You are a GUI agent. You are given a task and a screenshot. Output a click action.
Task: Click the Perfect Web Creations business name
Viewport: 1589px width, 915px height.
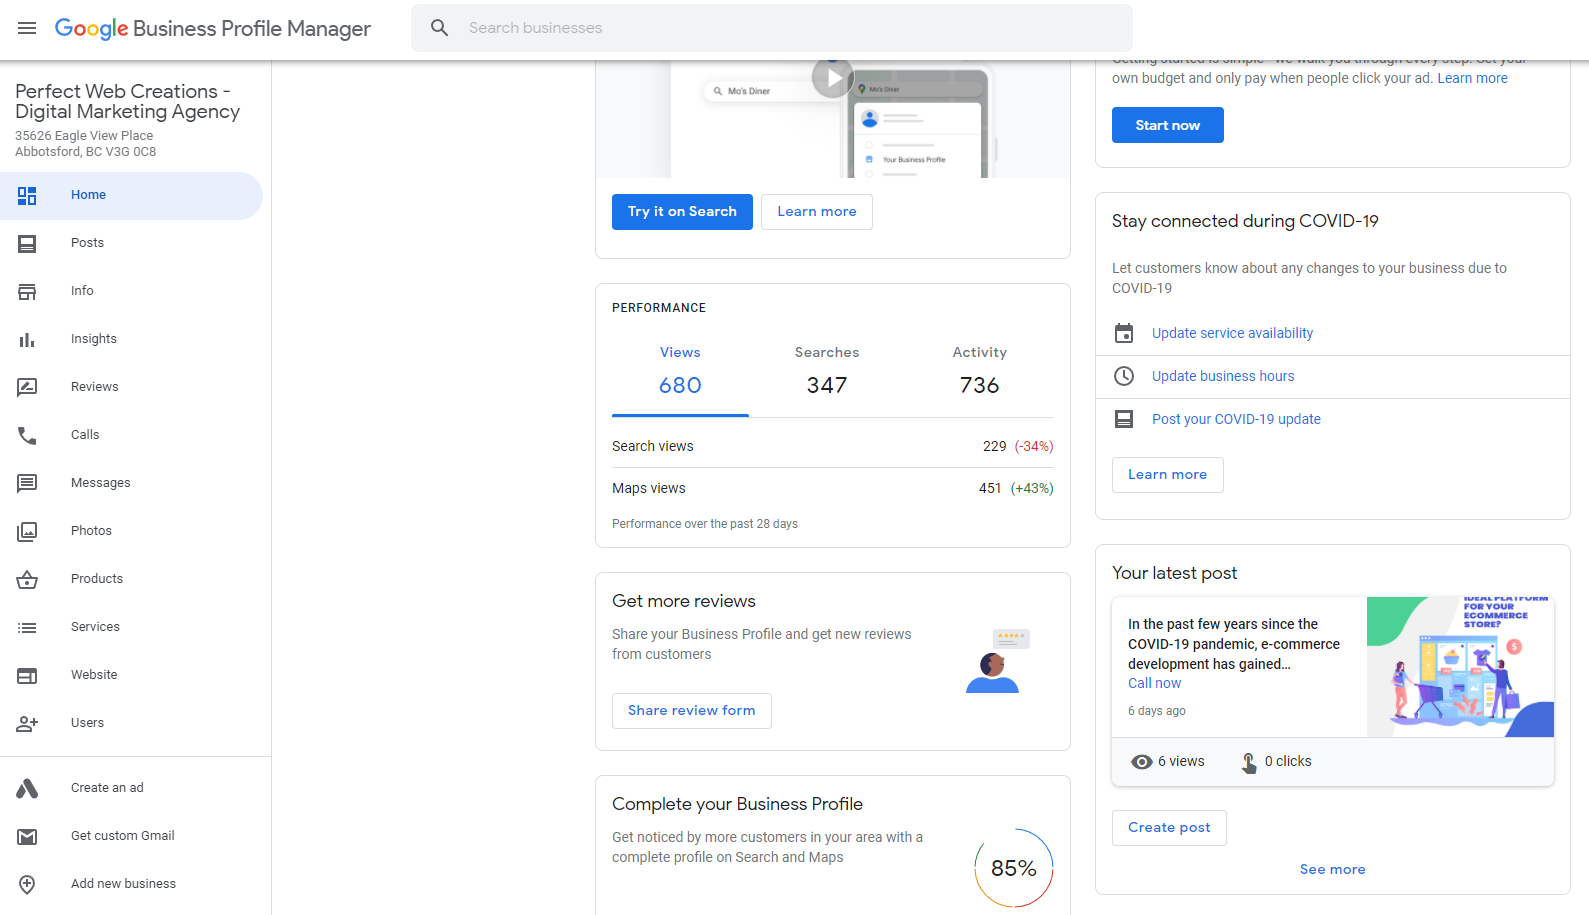128,101
